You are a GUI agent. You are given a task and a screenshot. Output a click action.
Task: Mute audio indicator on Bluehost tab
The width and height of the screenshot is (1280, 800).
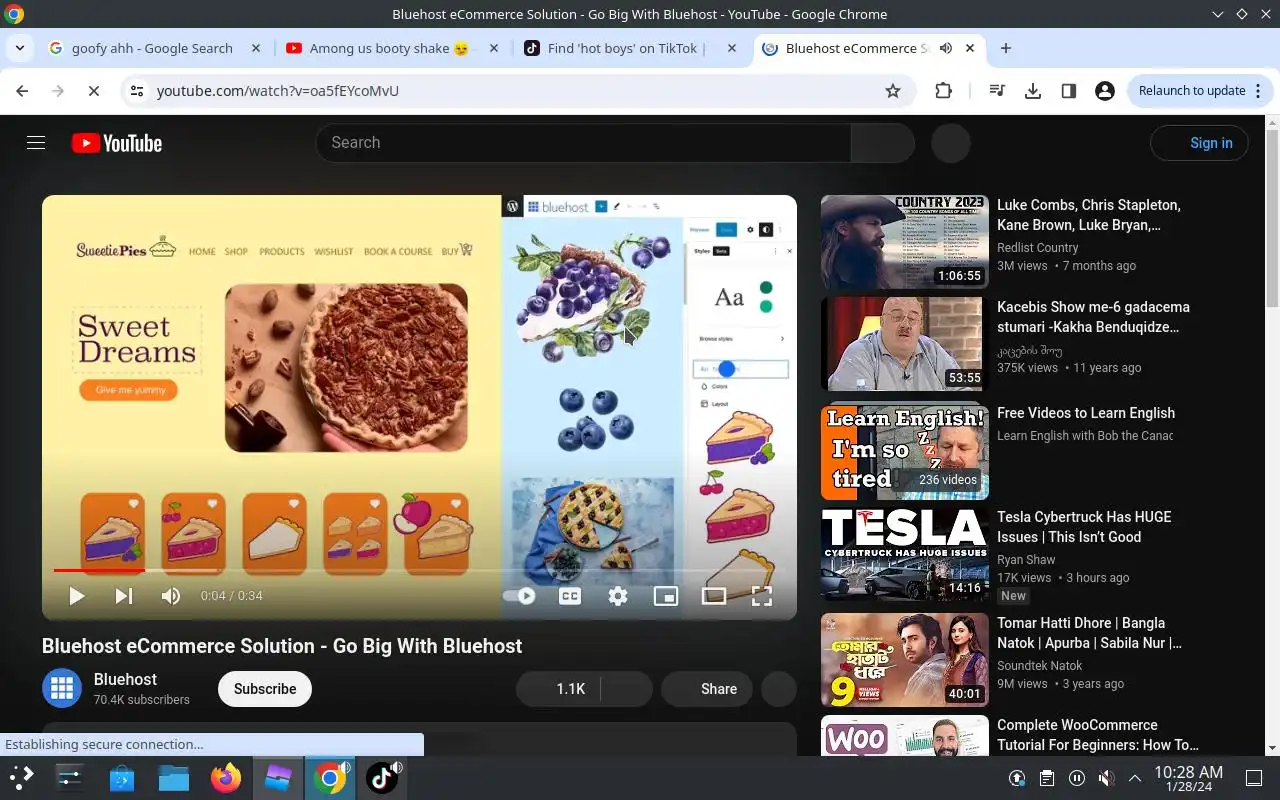pyautogui.click(x=946, y=48)
